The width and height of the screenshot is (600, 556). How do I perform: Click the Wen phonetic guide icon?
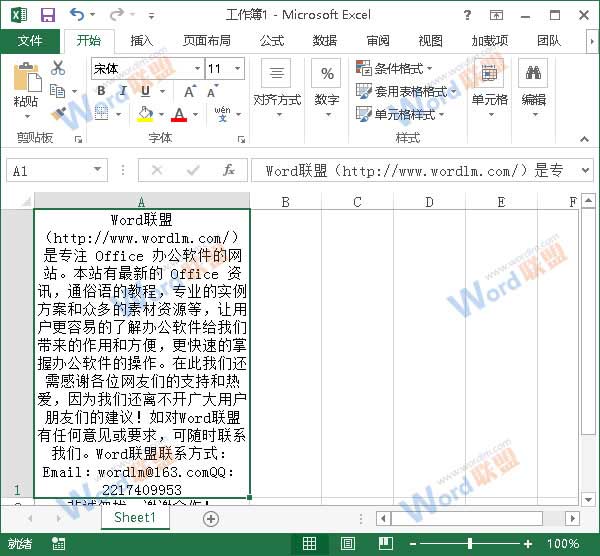pos(222,114)
